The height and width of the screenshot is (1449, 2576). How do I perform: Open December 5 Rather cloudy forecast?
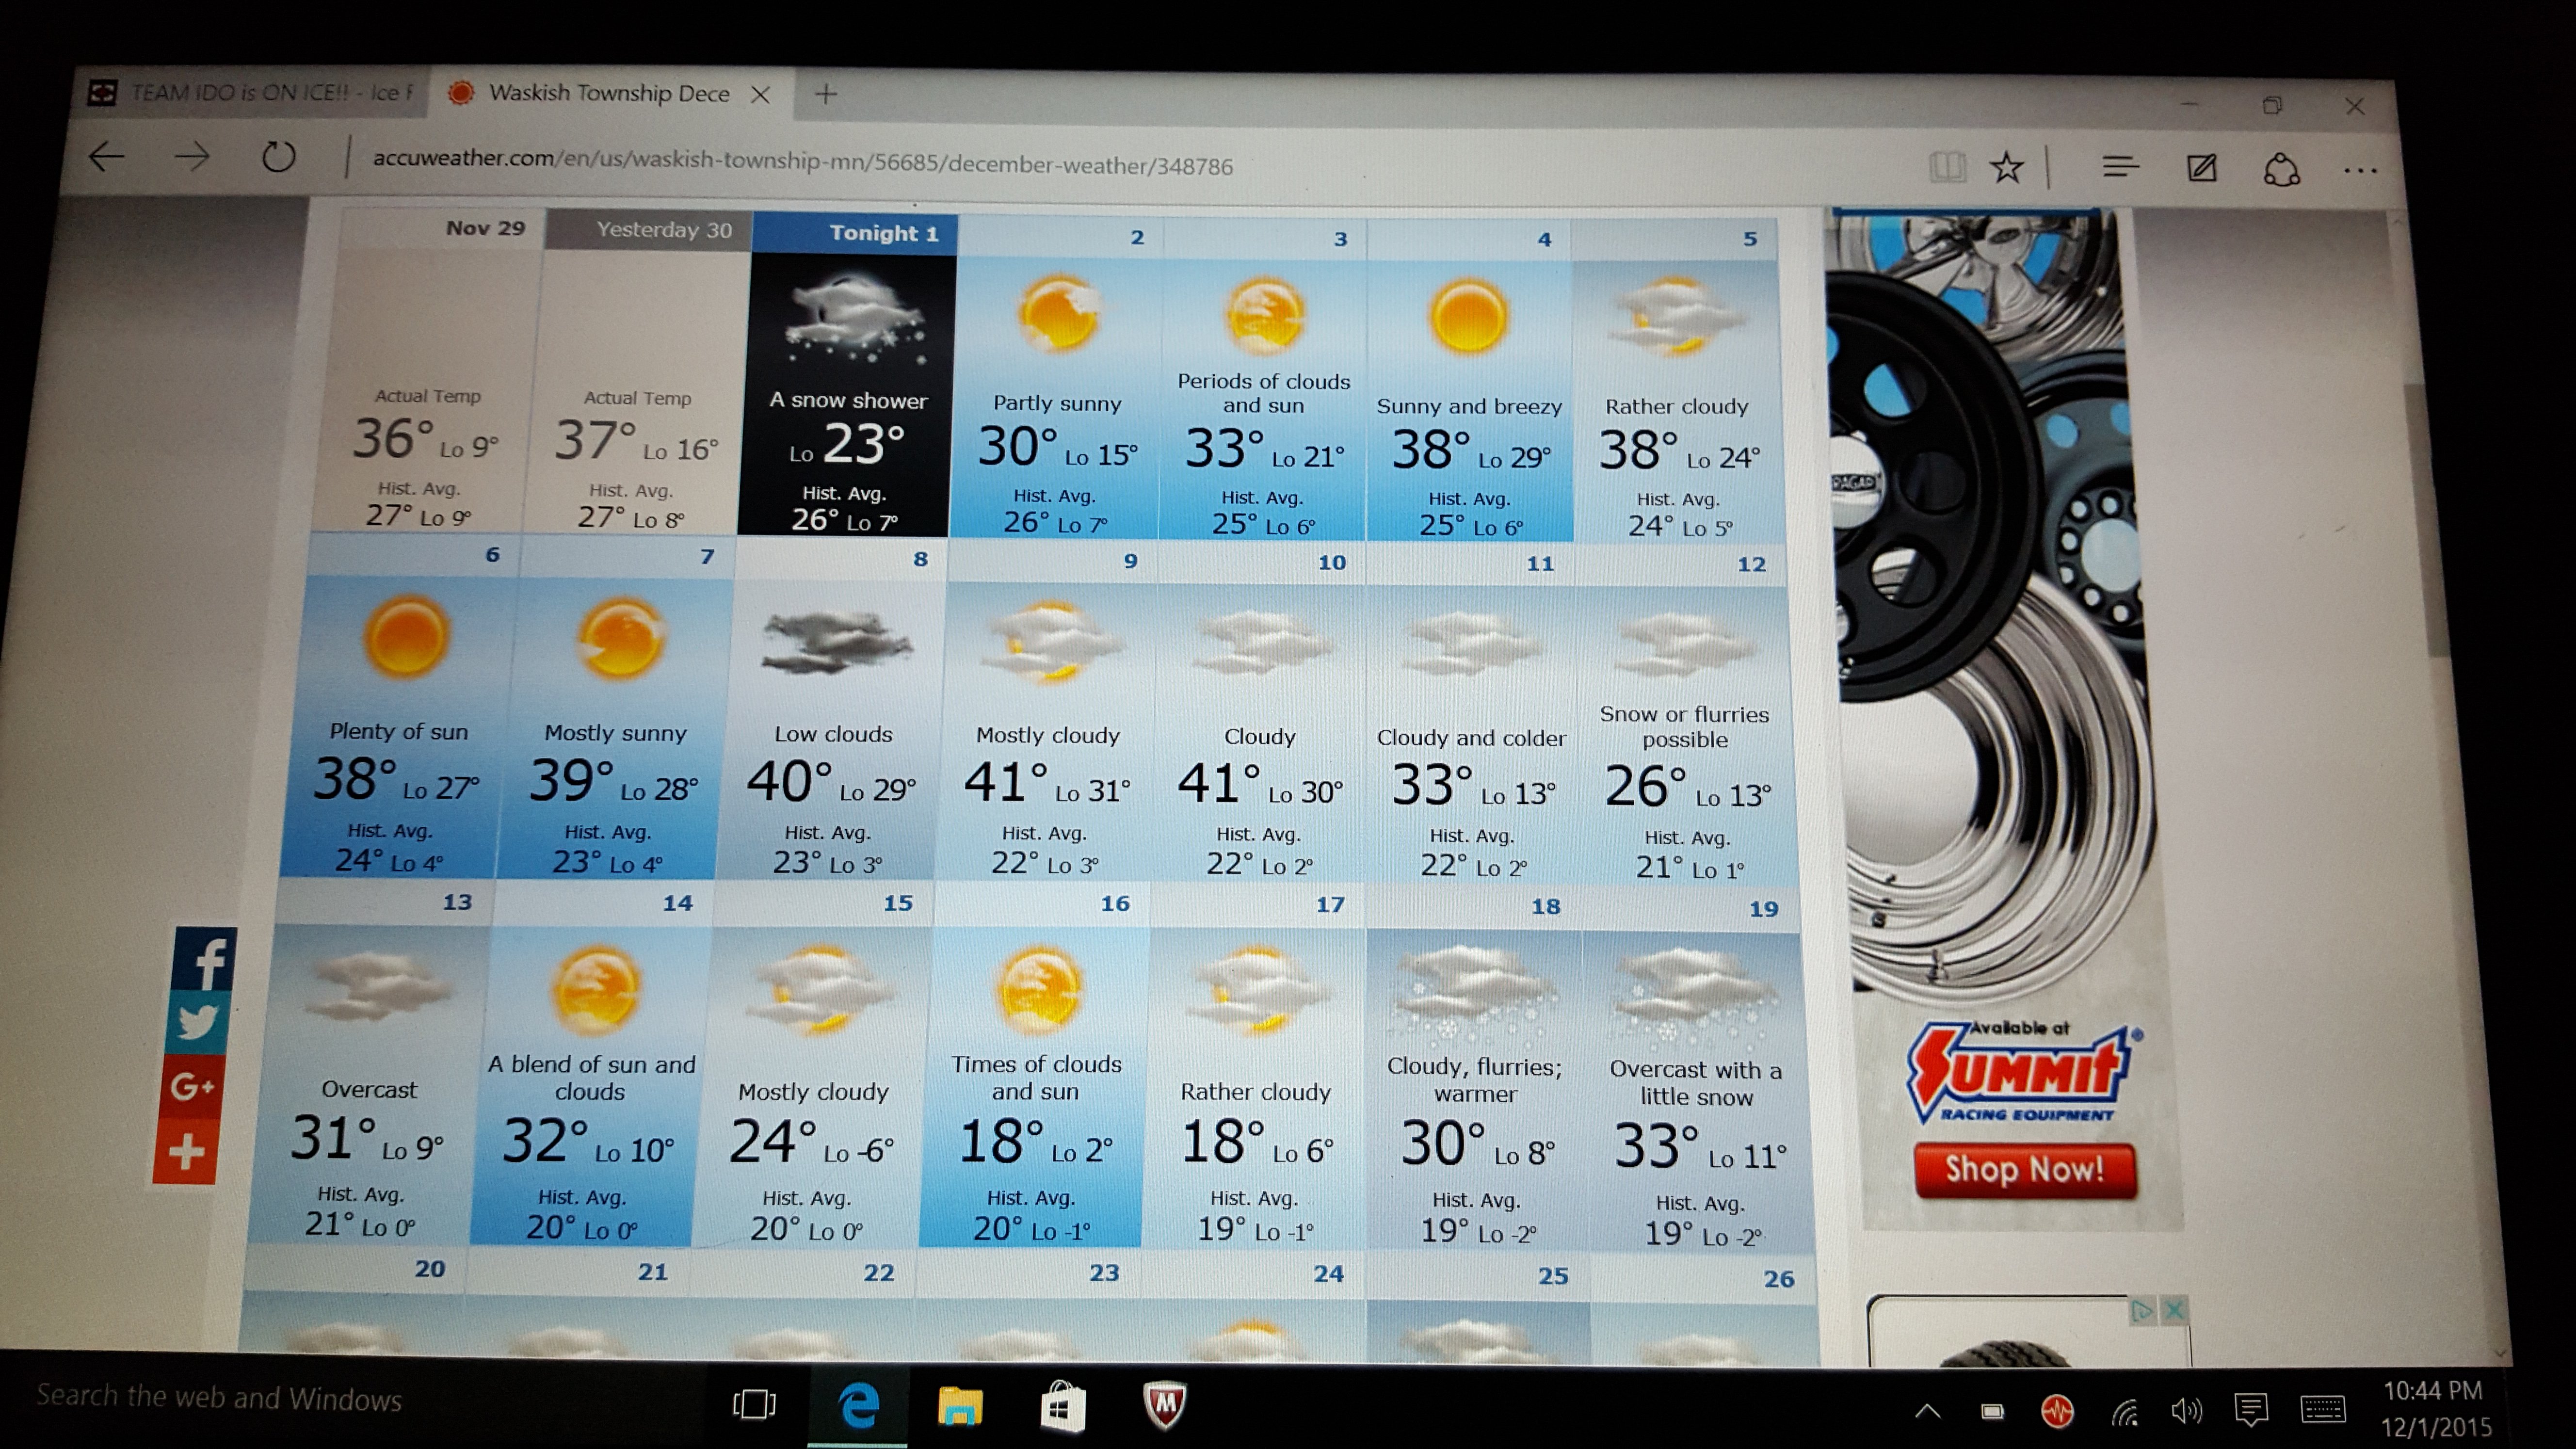[x=1677, y=383]
